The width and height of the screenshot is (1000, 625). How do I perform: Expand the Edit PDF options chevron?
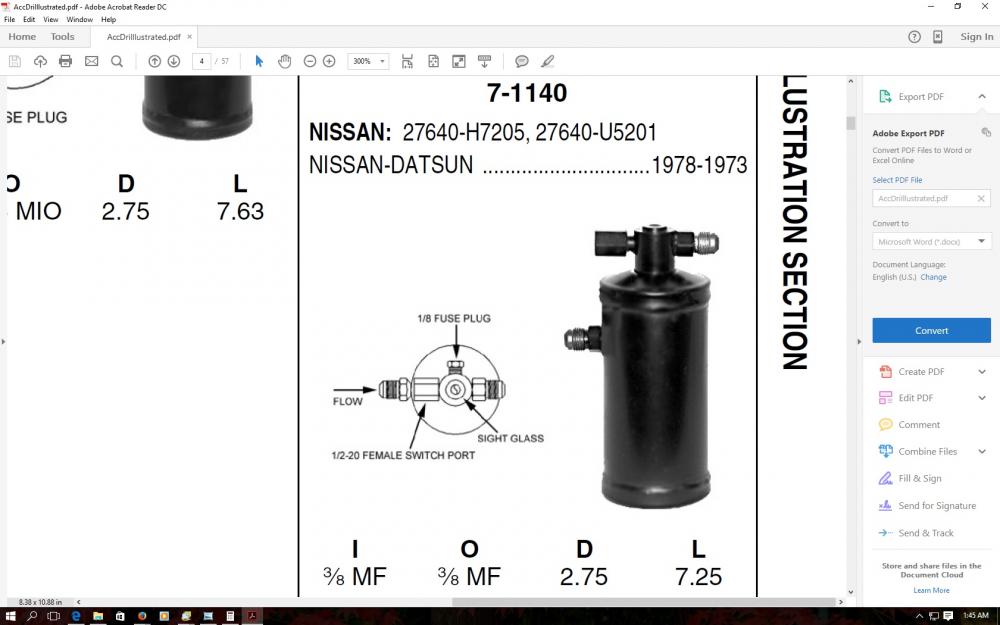[x=982, y=397]
